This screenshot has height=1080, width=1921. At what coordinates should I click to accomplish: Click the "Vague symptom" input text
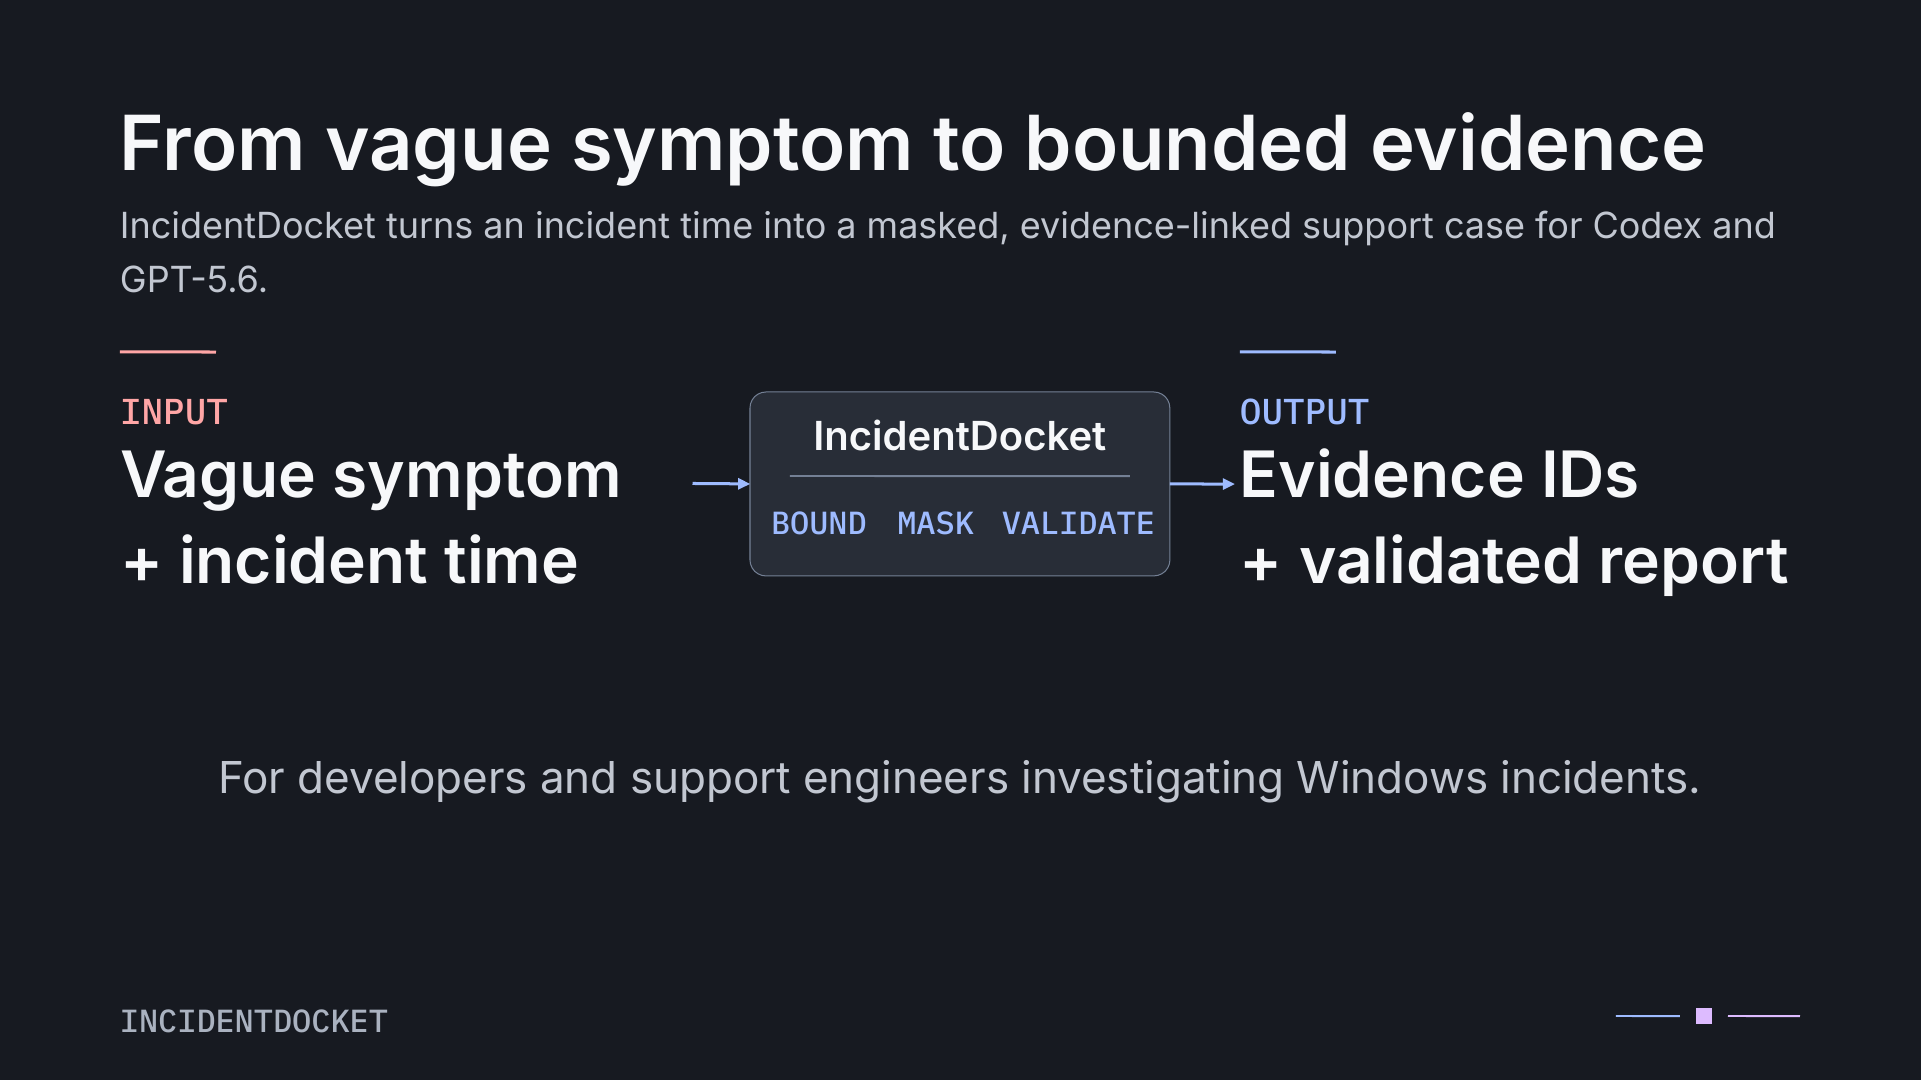(x=371, y=476)
